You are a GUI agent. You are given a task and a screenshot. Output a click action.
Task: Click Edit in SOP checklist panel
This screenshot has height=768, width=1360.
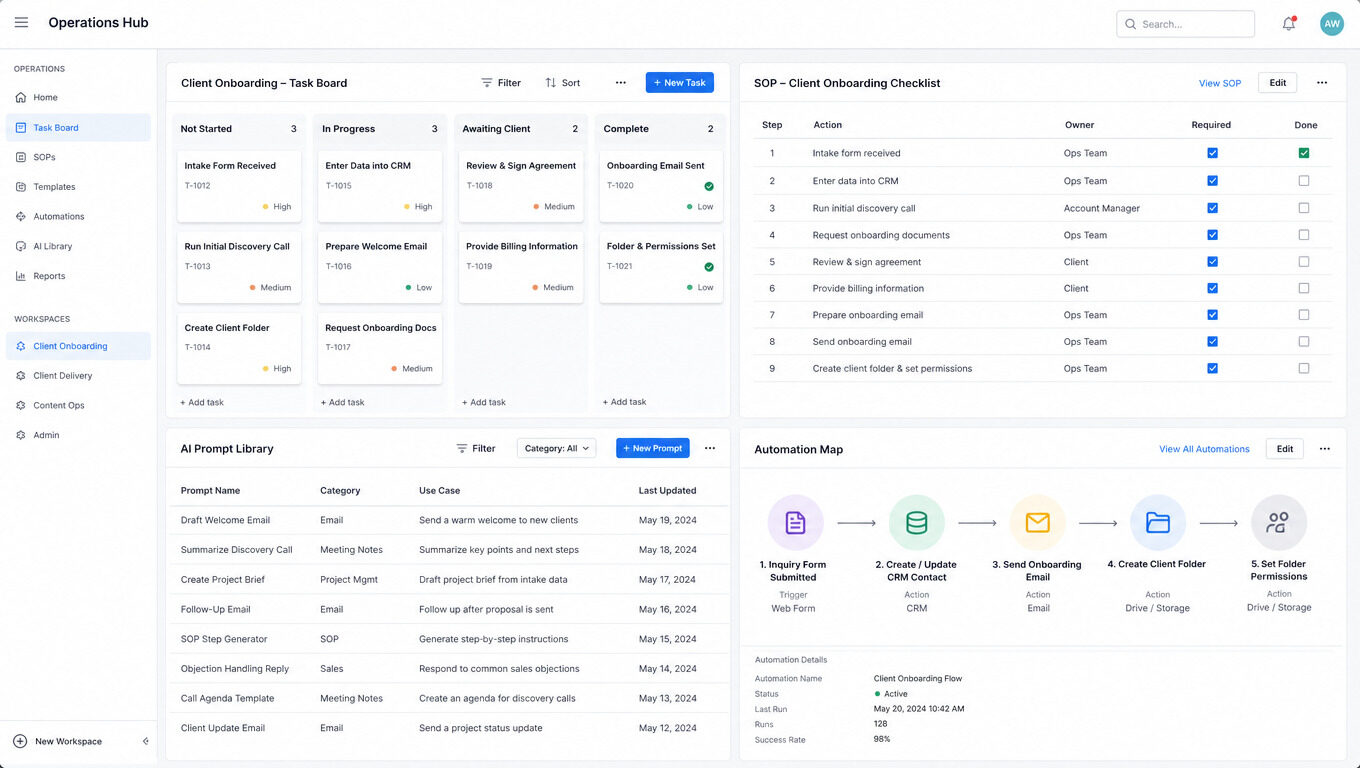[1278, 83]
